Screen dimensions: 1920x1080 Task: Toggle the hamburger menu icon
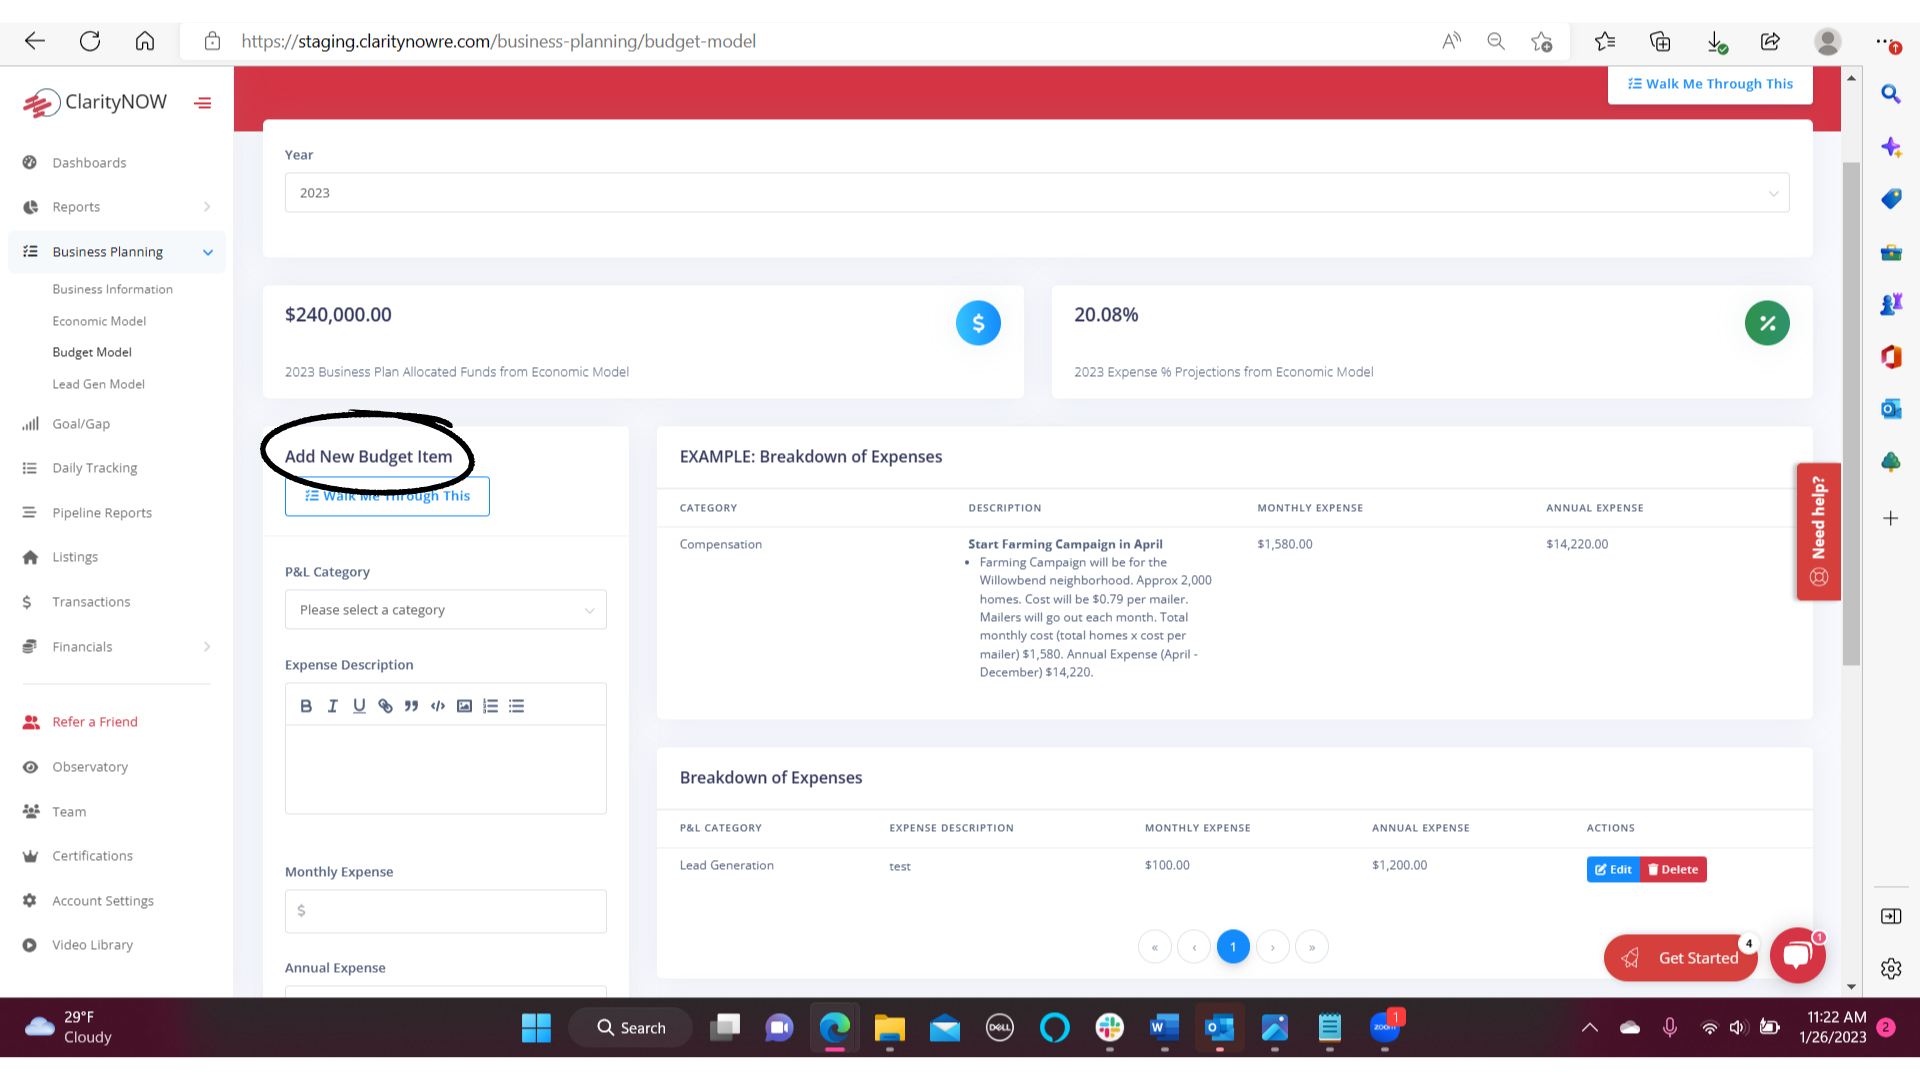[203, 102]
